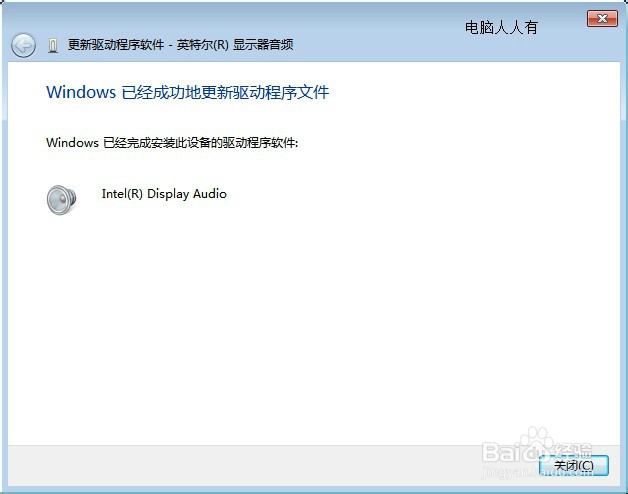Click the word Audio in the device name
Screen dimensions: 628x494
pyautogui.click(x=210, y=194)
